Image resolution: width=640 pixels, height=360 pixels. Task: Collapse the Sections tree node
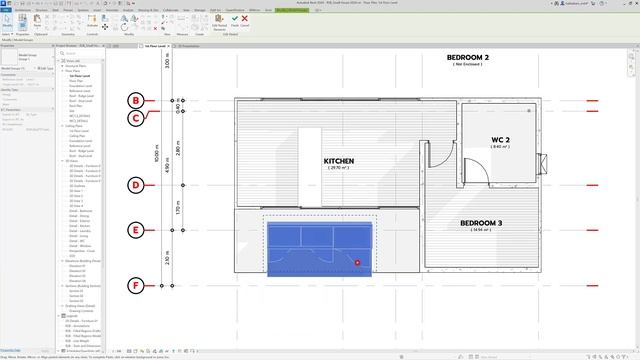coord(62,286)
